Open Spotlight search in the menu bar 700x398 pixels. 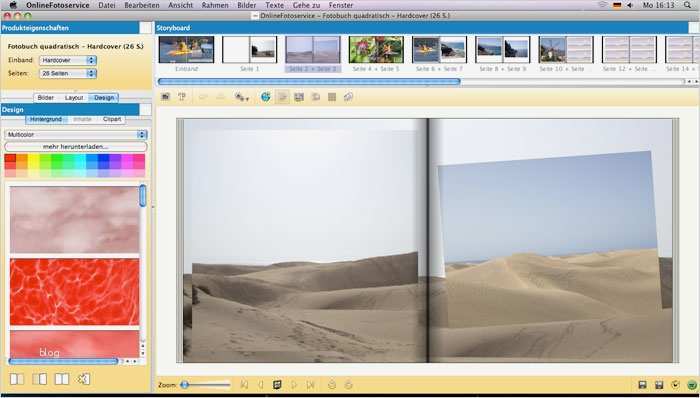click(x=688, y=5)
